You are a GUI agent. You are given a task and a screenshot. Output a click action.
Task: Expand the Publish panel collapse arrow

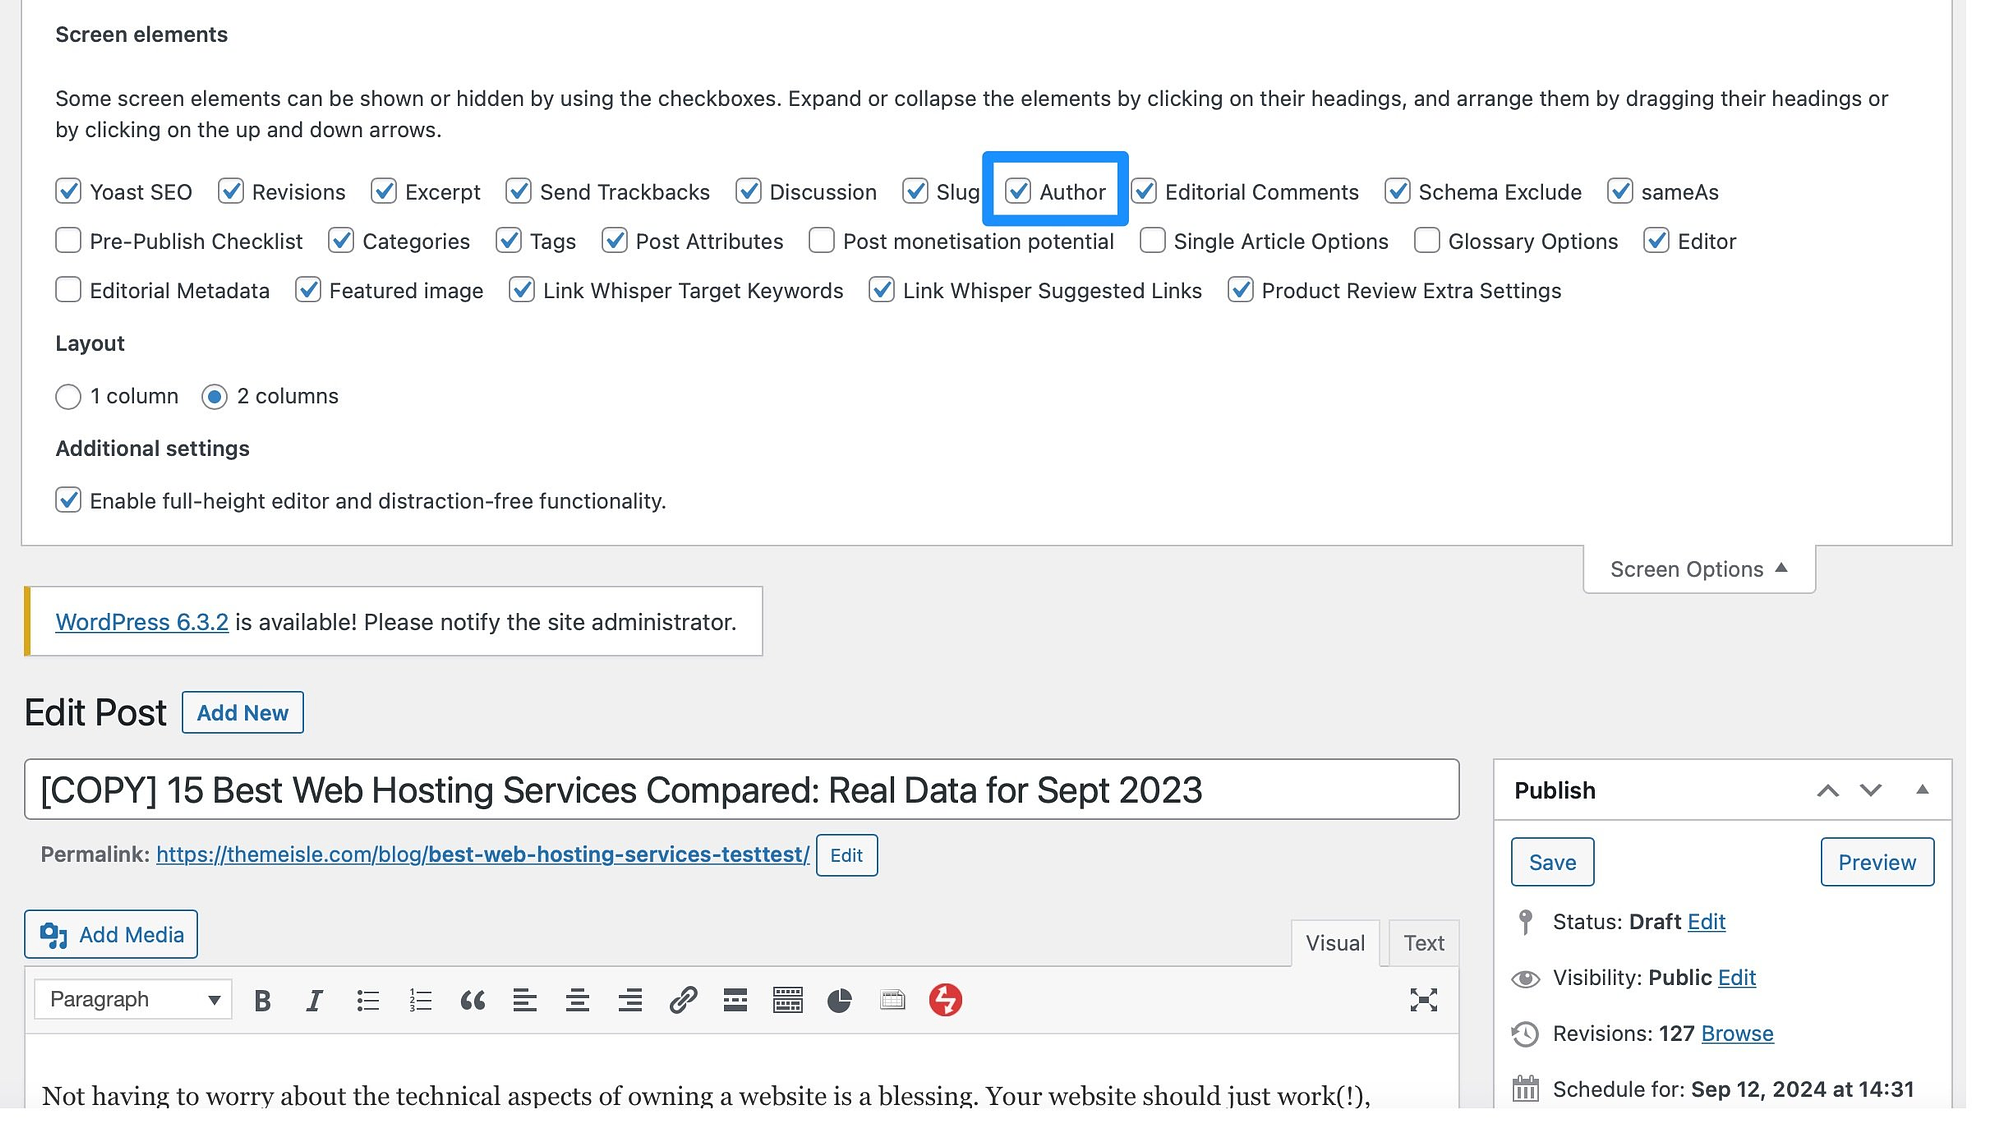(1922, 787)
